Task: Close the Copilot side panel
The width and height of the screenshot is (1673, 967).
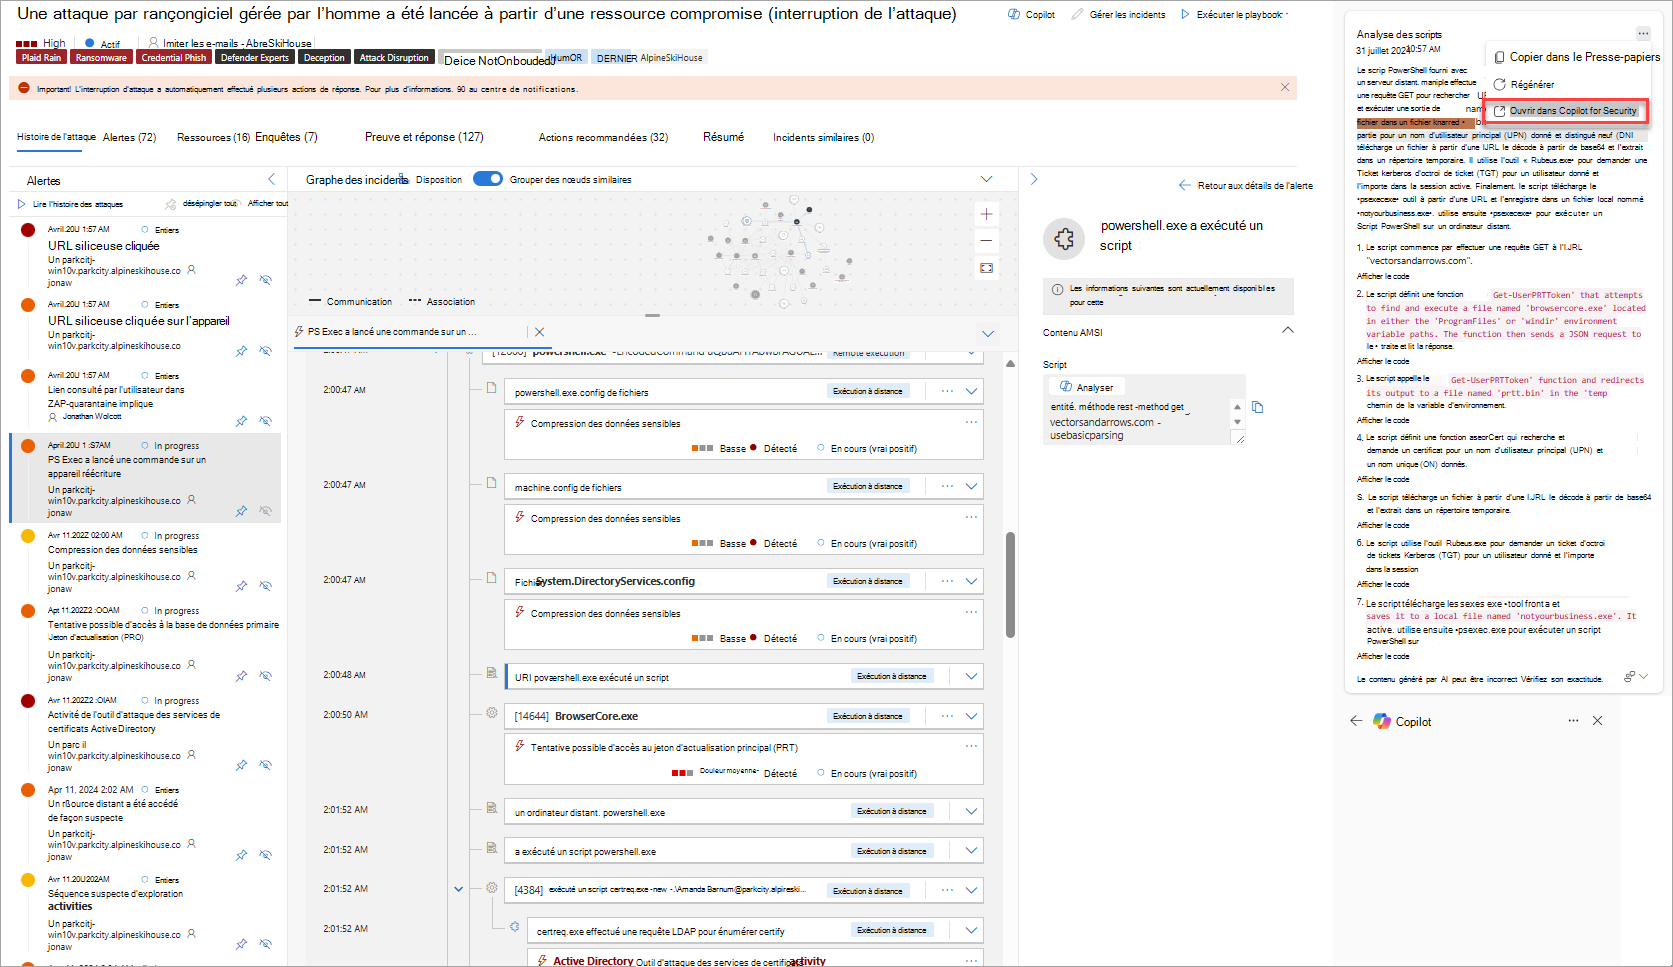Action: [x=1597, y=721]
